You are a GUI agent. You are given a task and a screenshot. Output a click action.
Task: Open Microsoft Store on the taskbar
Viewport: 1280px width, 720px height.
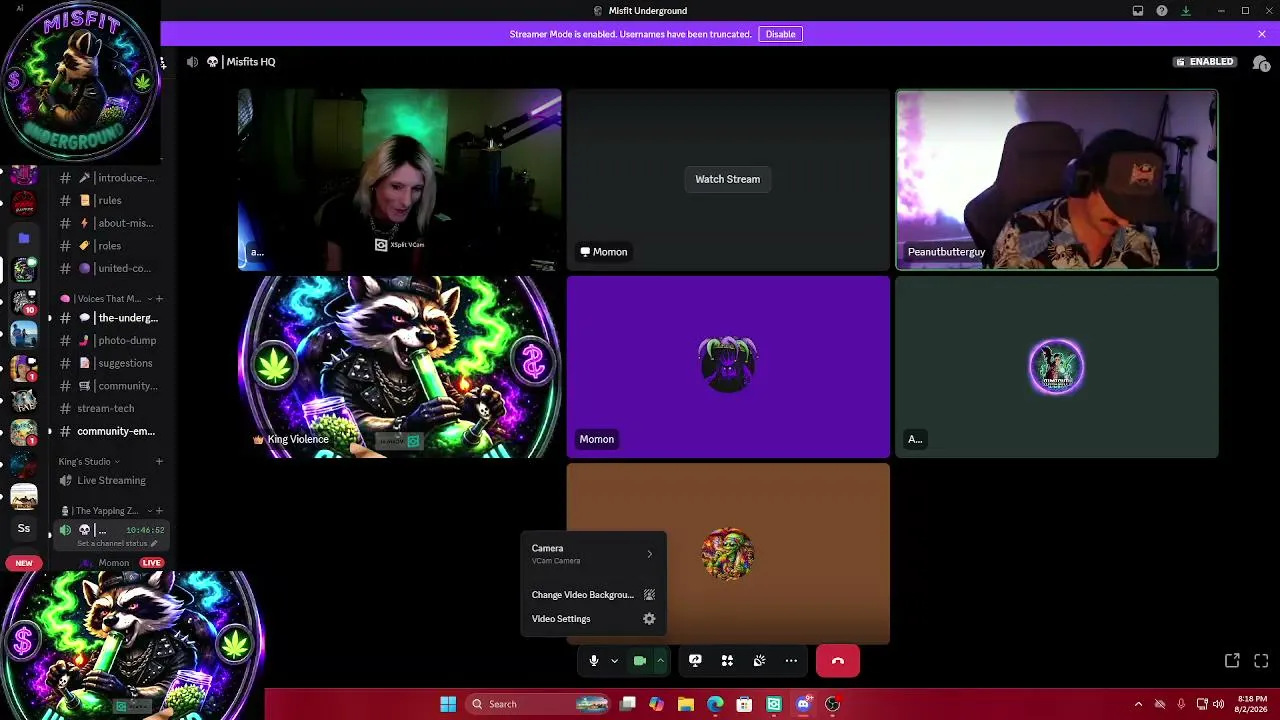click(744, 704)
